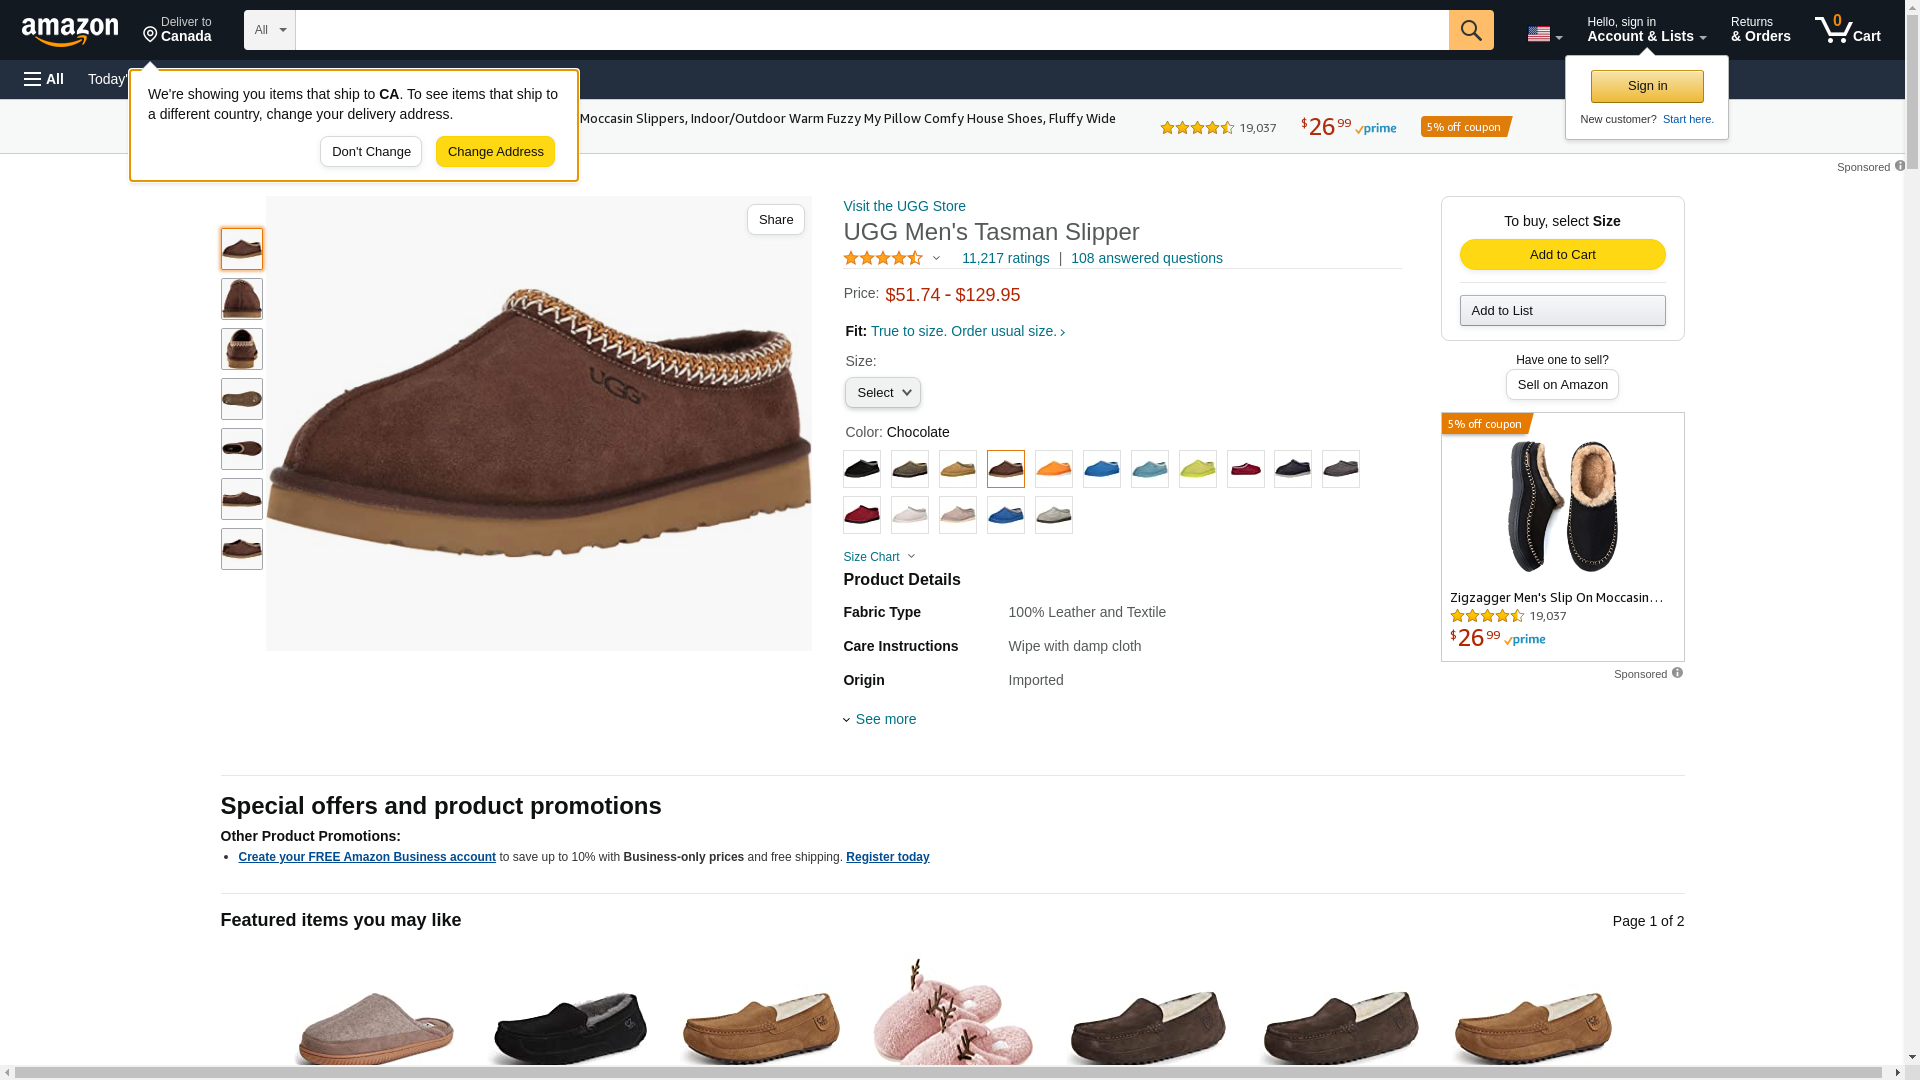The image size is (1920, 1080).
Task: Click the Change Address button
Action: 495,152
